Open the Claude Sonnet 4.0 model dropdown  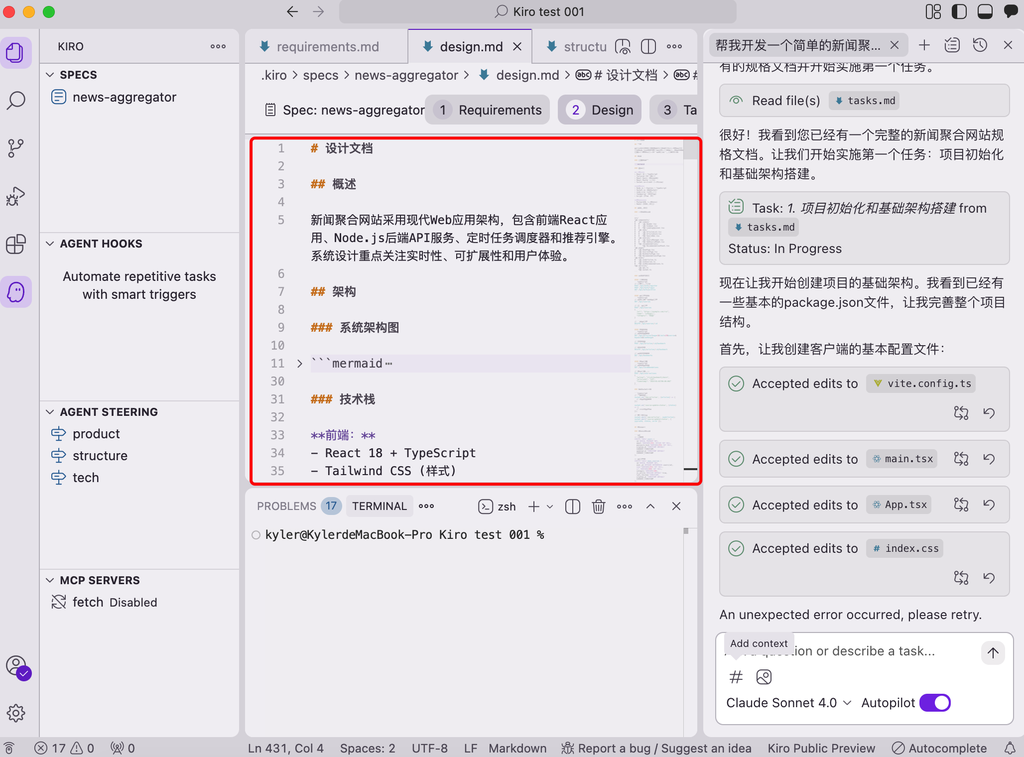[789, 703]
